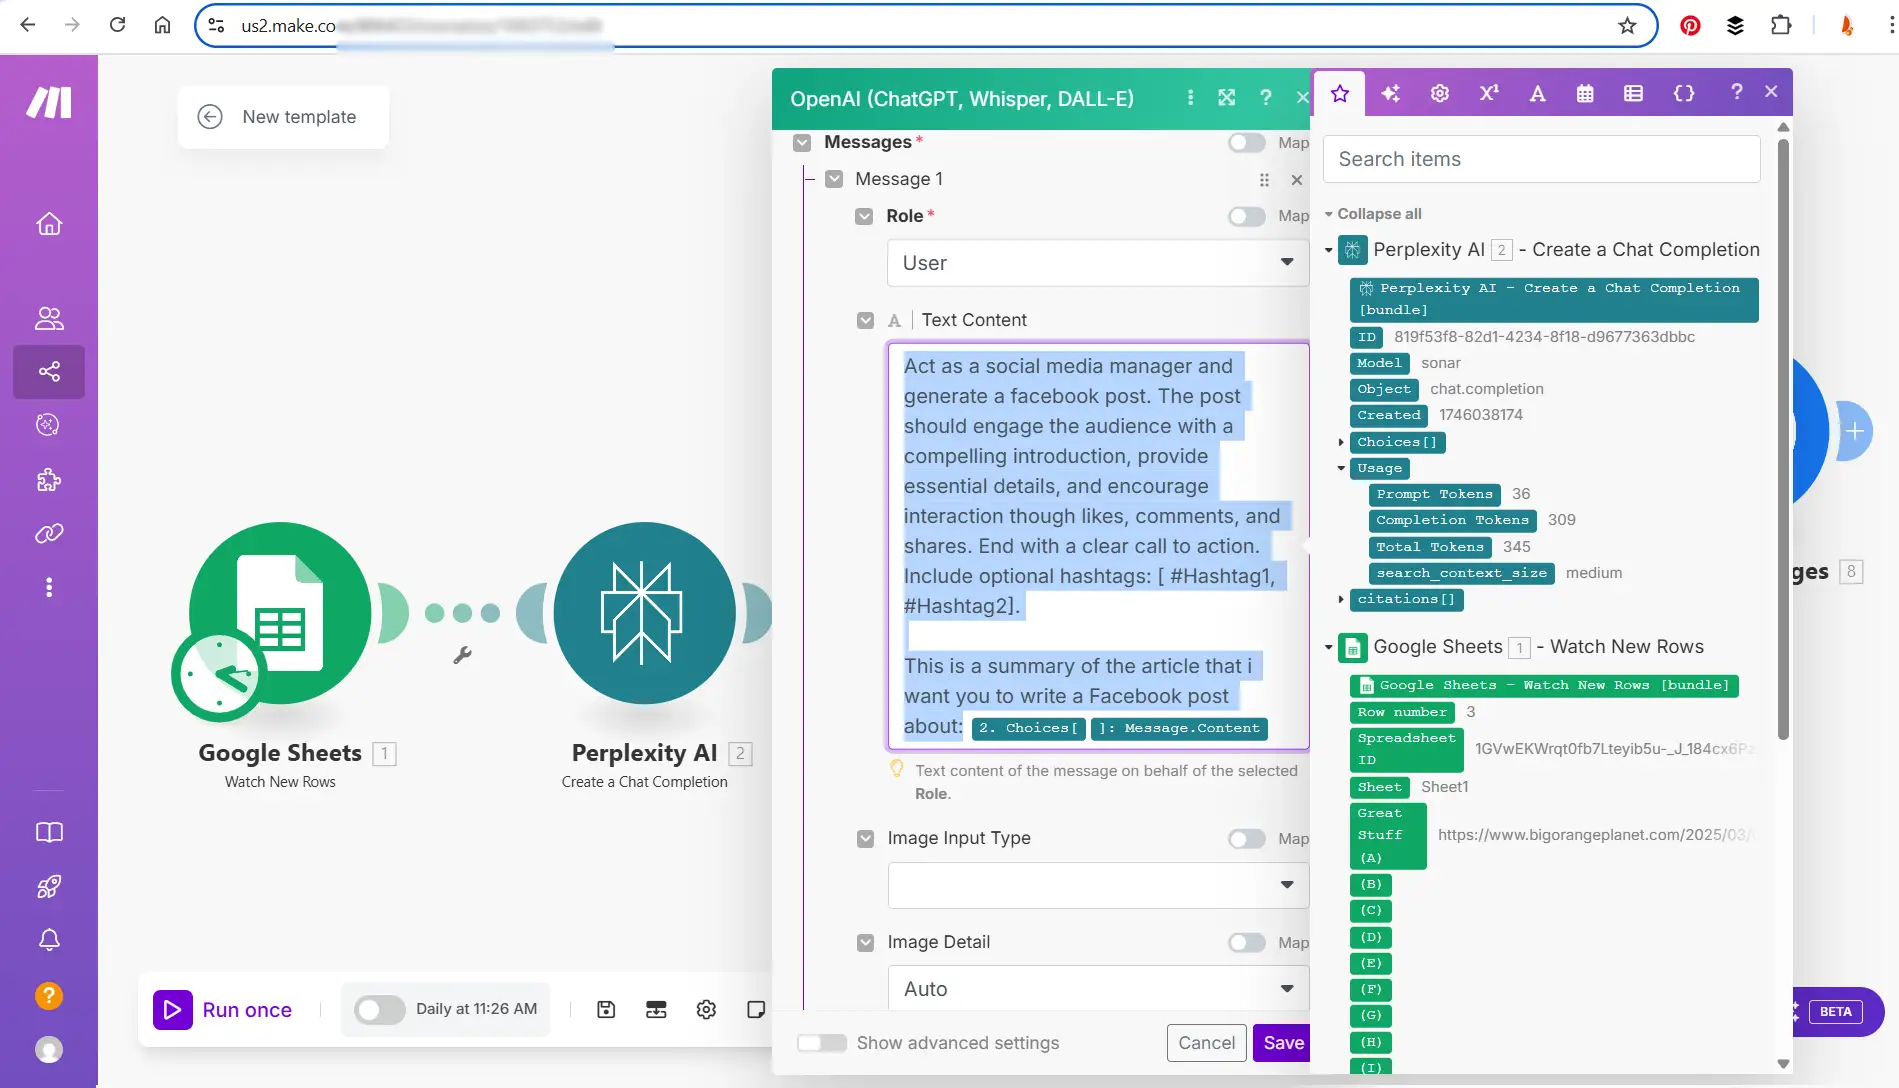Screen dimensions: 1899x1088
Task: Open the user profile avatar
Action: pos(49,1049)
